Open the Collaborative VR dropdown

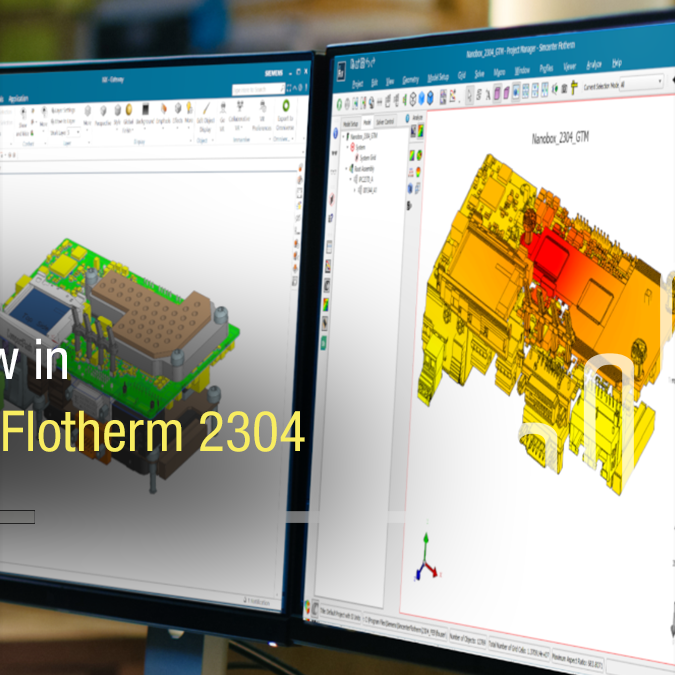(x=239, y=116)
